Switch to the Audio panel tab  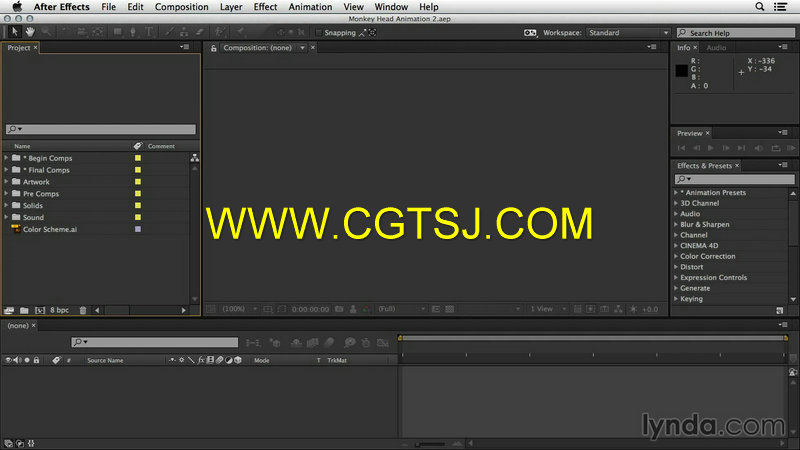point(716,47)
